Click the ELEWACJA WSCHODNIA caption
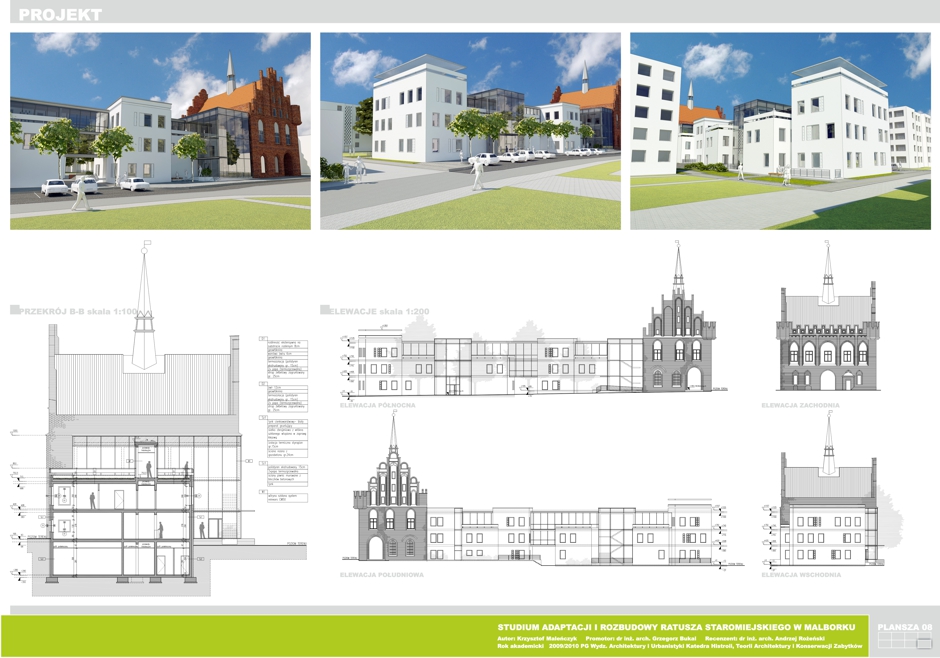The width and height of the screenshot is (940, 658). pyautogui.click(x=800, y=575)
